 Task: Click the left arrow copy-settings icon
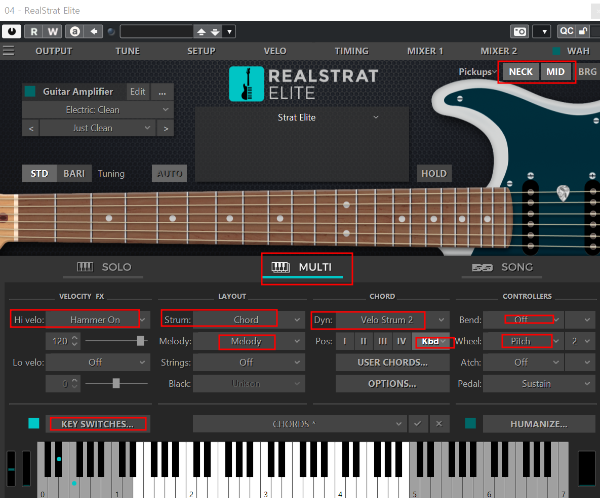coord(94,31)
